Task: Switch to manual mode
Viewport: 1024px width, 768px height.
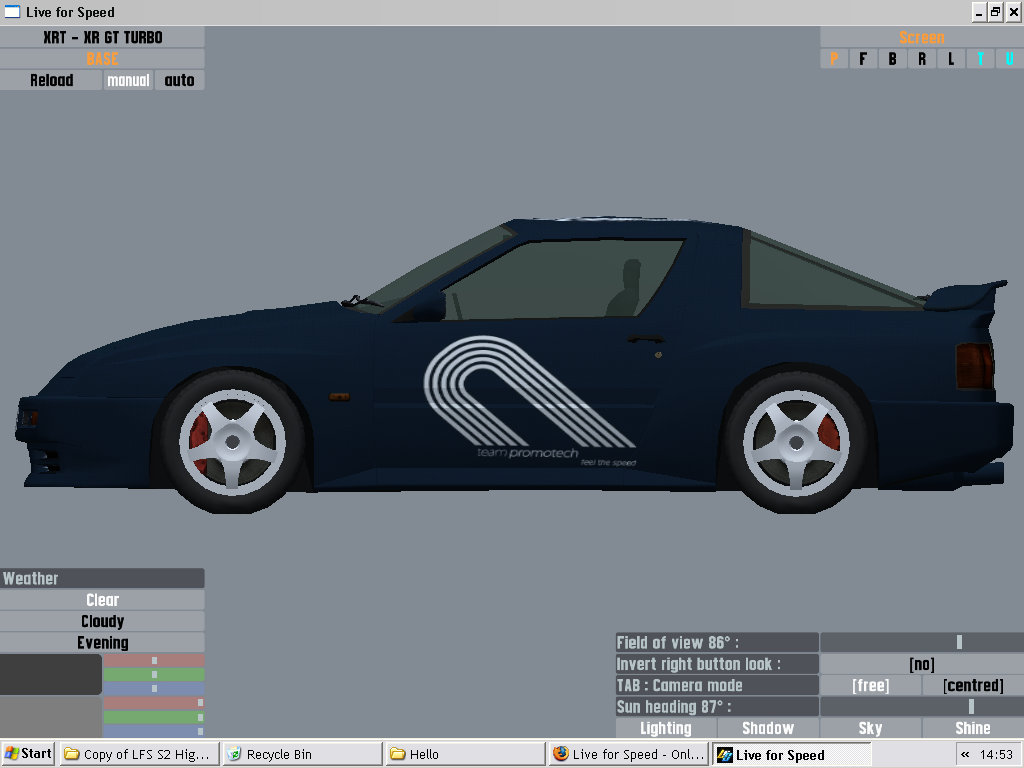Action: click(128, 80)
